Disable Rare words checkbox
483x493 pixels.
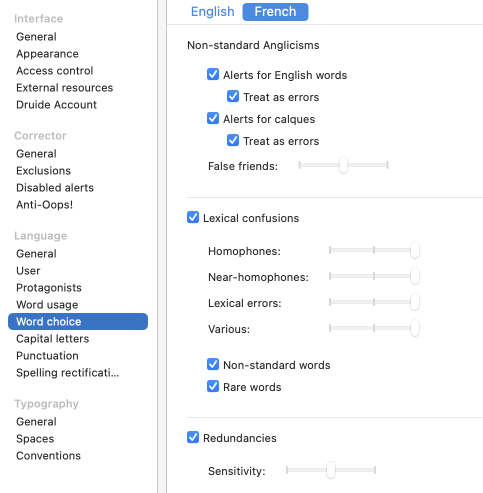213,386
